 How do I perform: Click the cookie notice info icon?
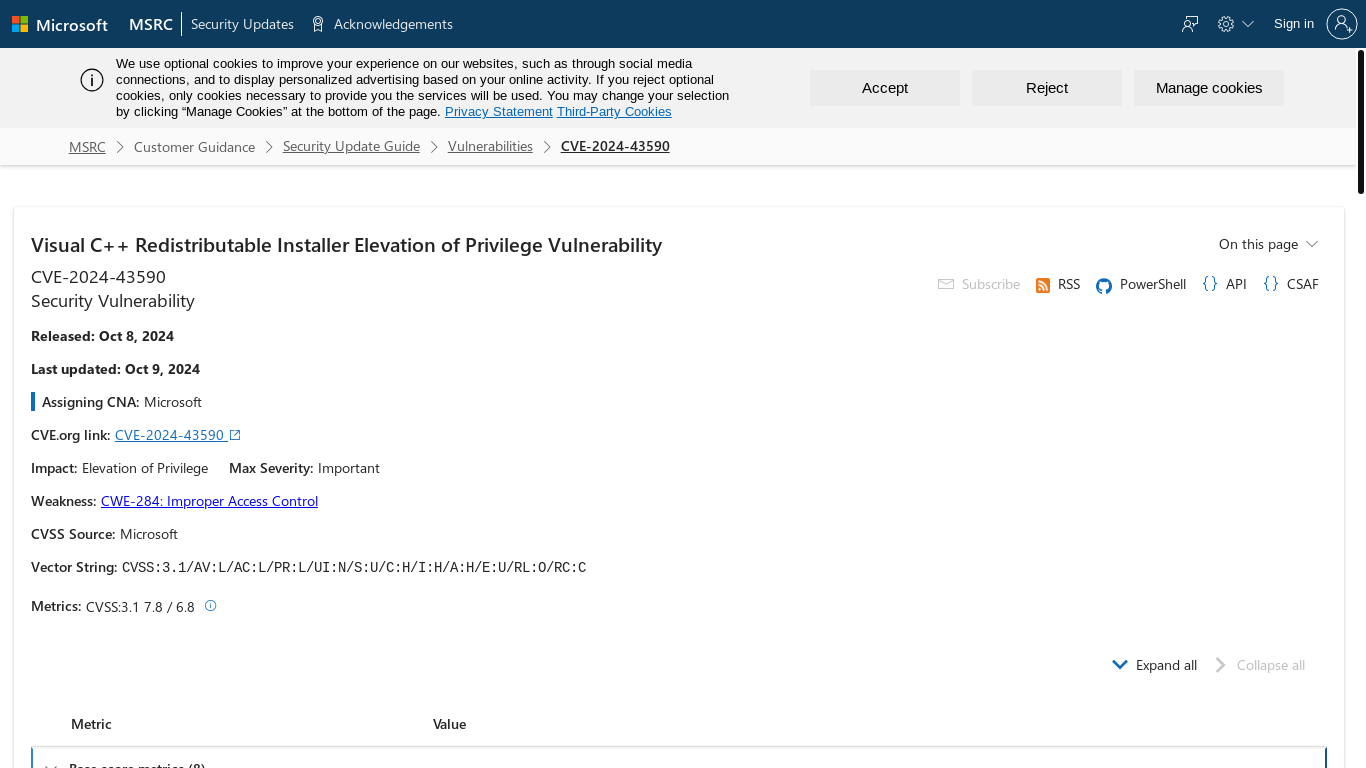[92, 81]
